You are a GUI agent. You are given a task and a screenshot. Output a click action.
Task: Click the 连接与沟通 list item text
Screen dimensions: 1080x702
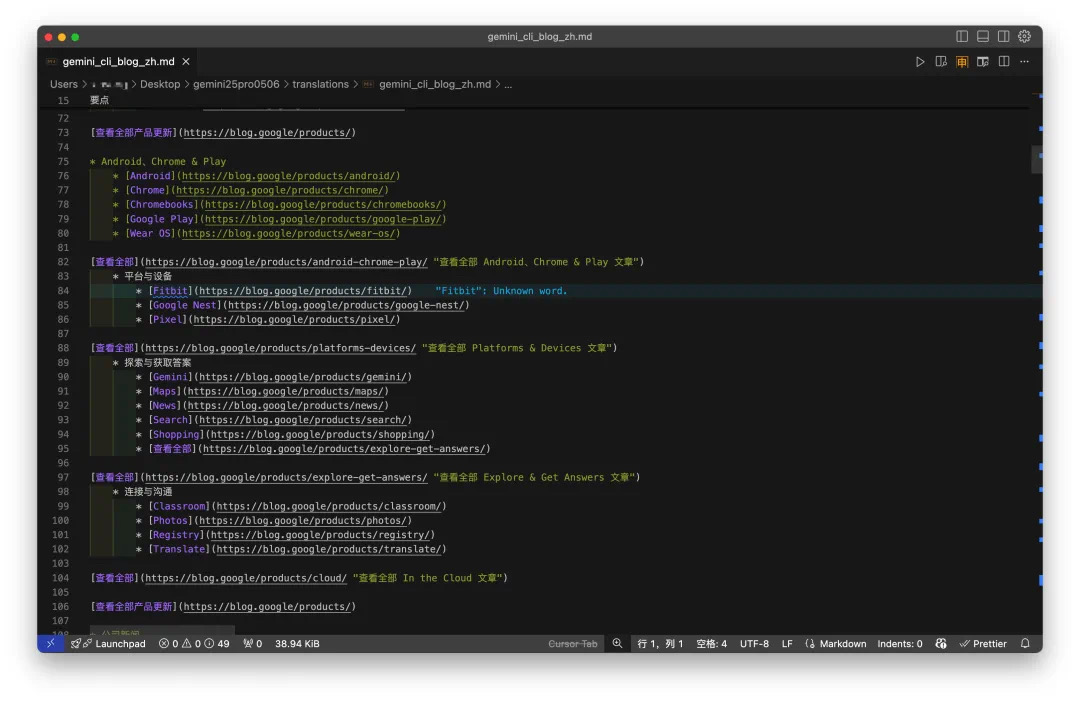tap(148, 492)
